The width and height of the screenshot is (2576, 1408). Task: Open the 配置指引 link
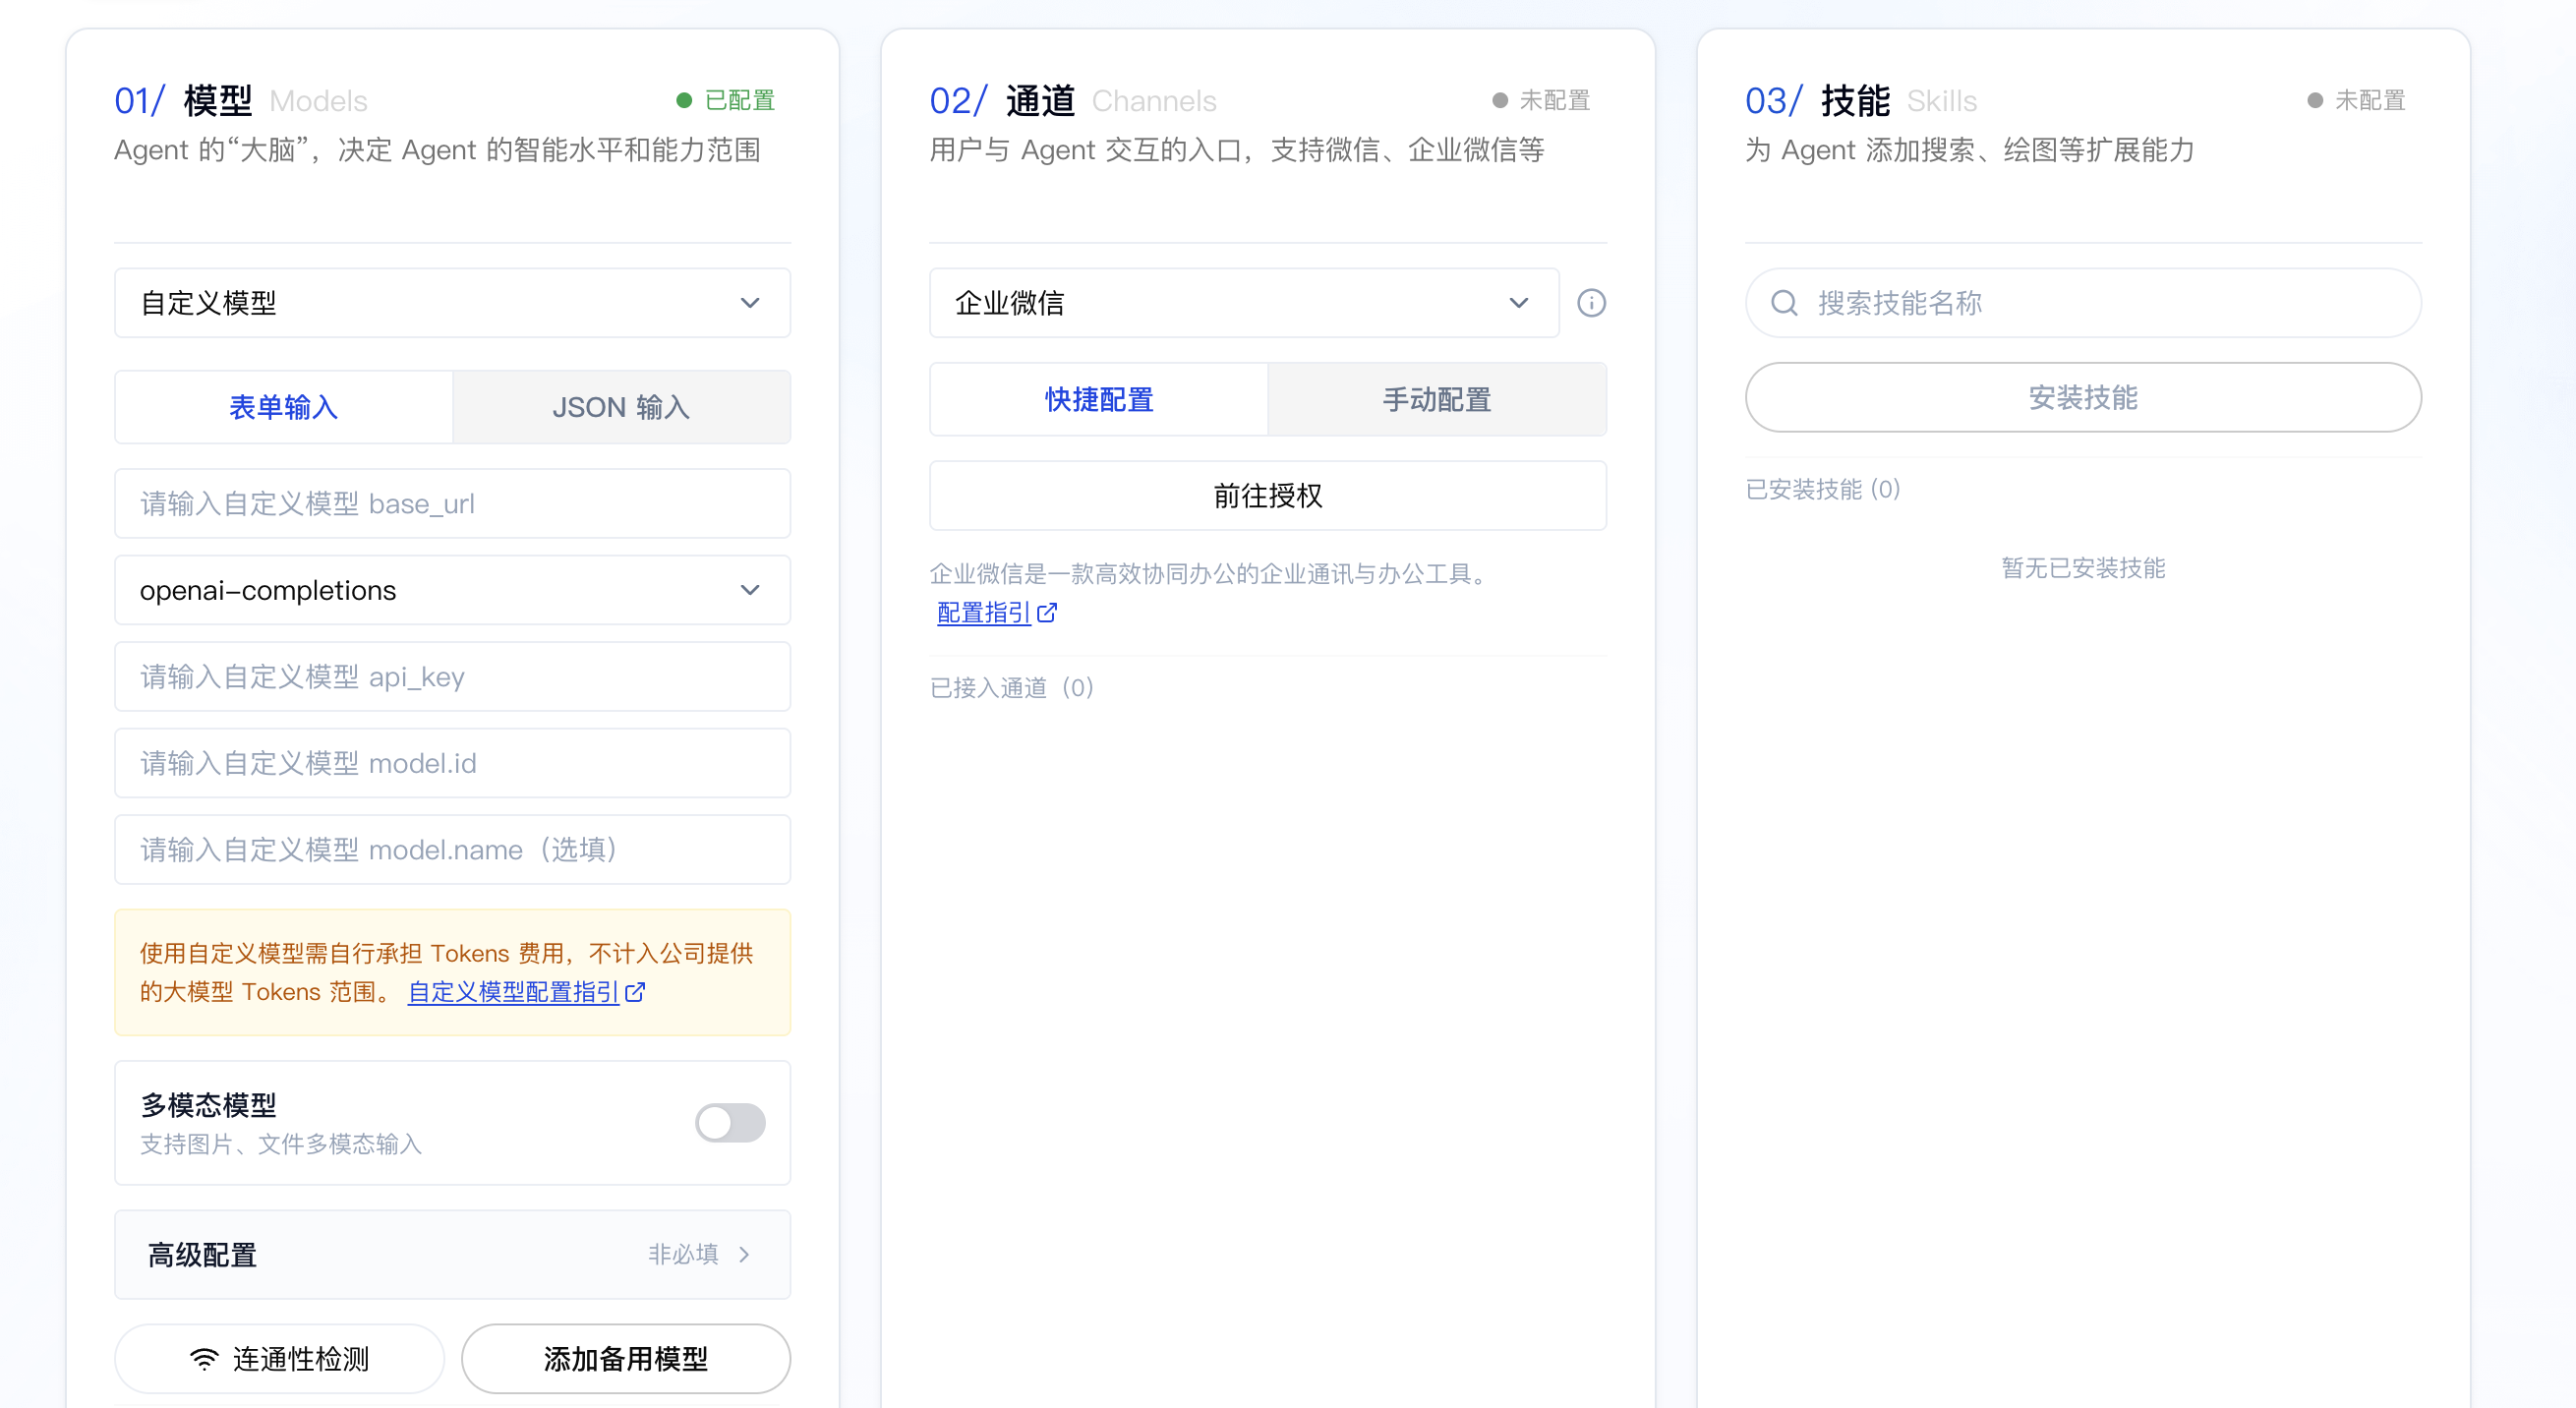(x=984, y=613)
